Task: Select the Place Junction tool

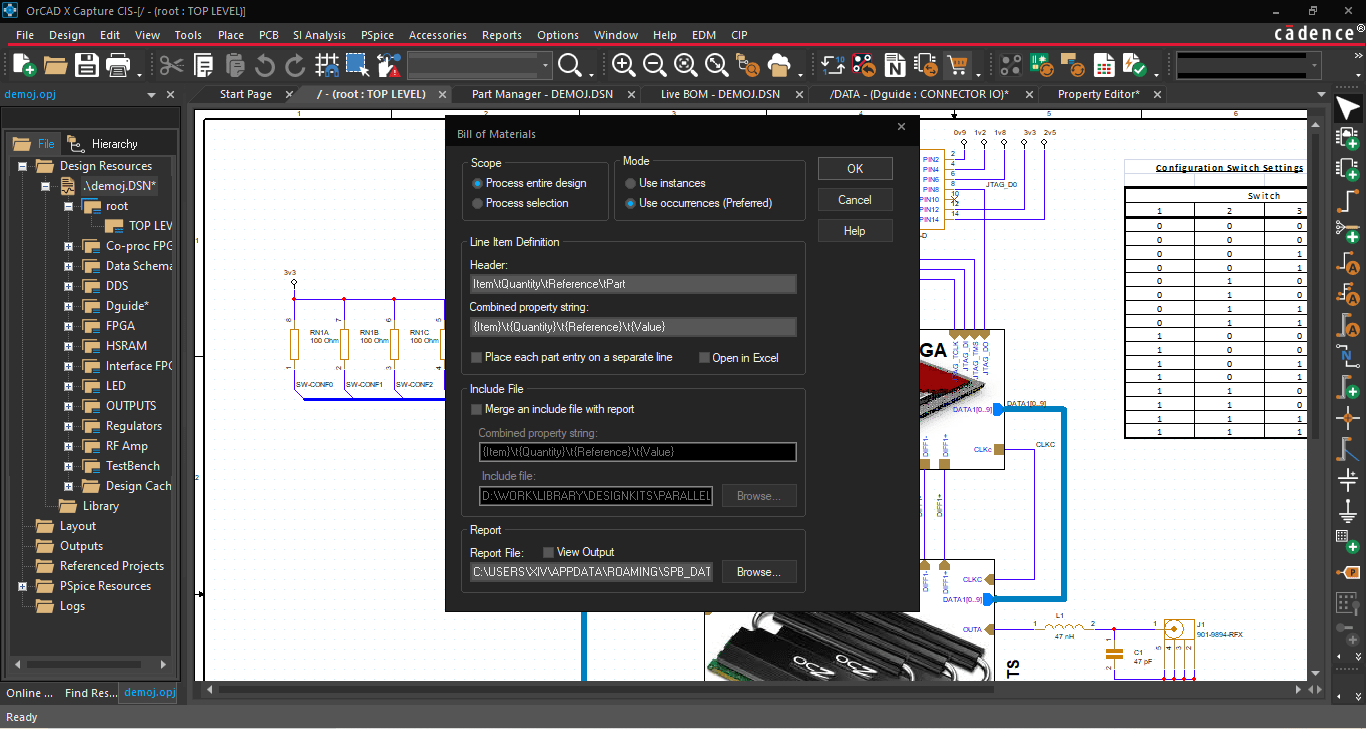Action: click(x=1348, y=417)
